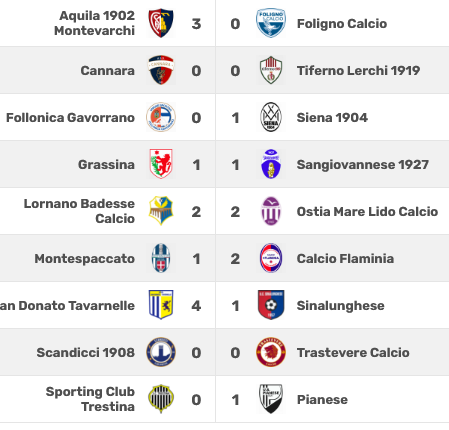Click the Aquila 1902 Montevarchi crest

coord(161,23)
